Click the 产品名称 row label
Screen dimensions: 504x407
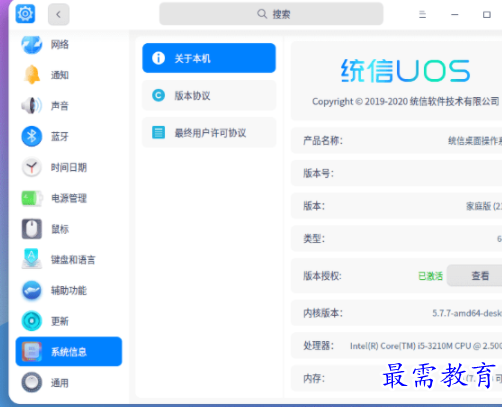pos(323,141)
